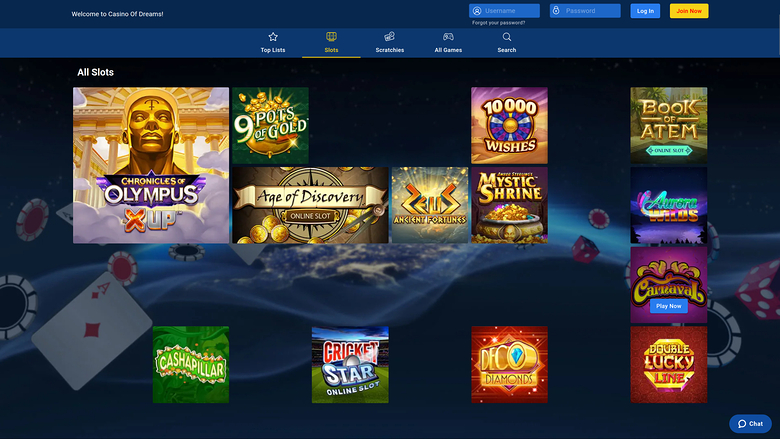The image size is (780, 439).
Task: Select the Slots tab label
Action: pyautogui.click(x=331, y=50)
